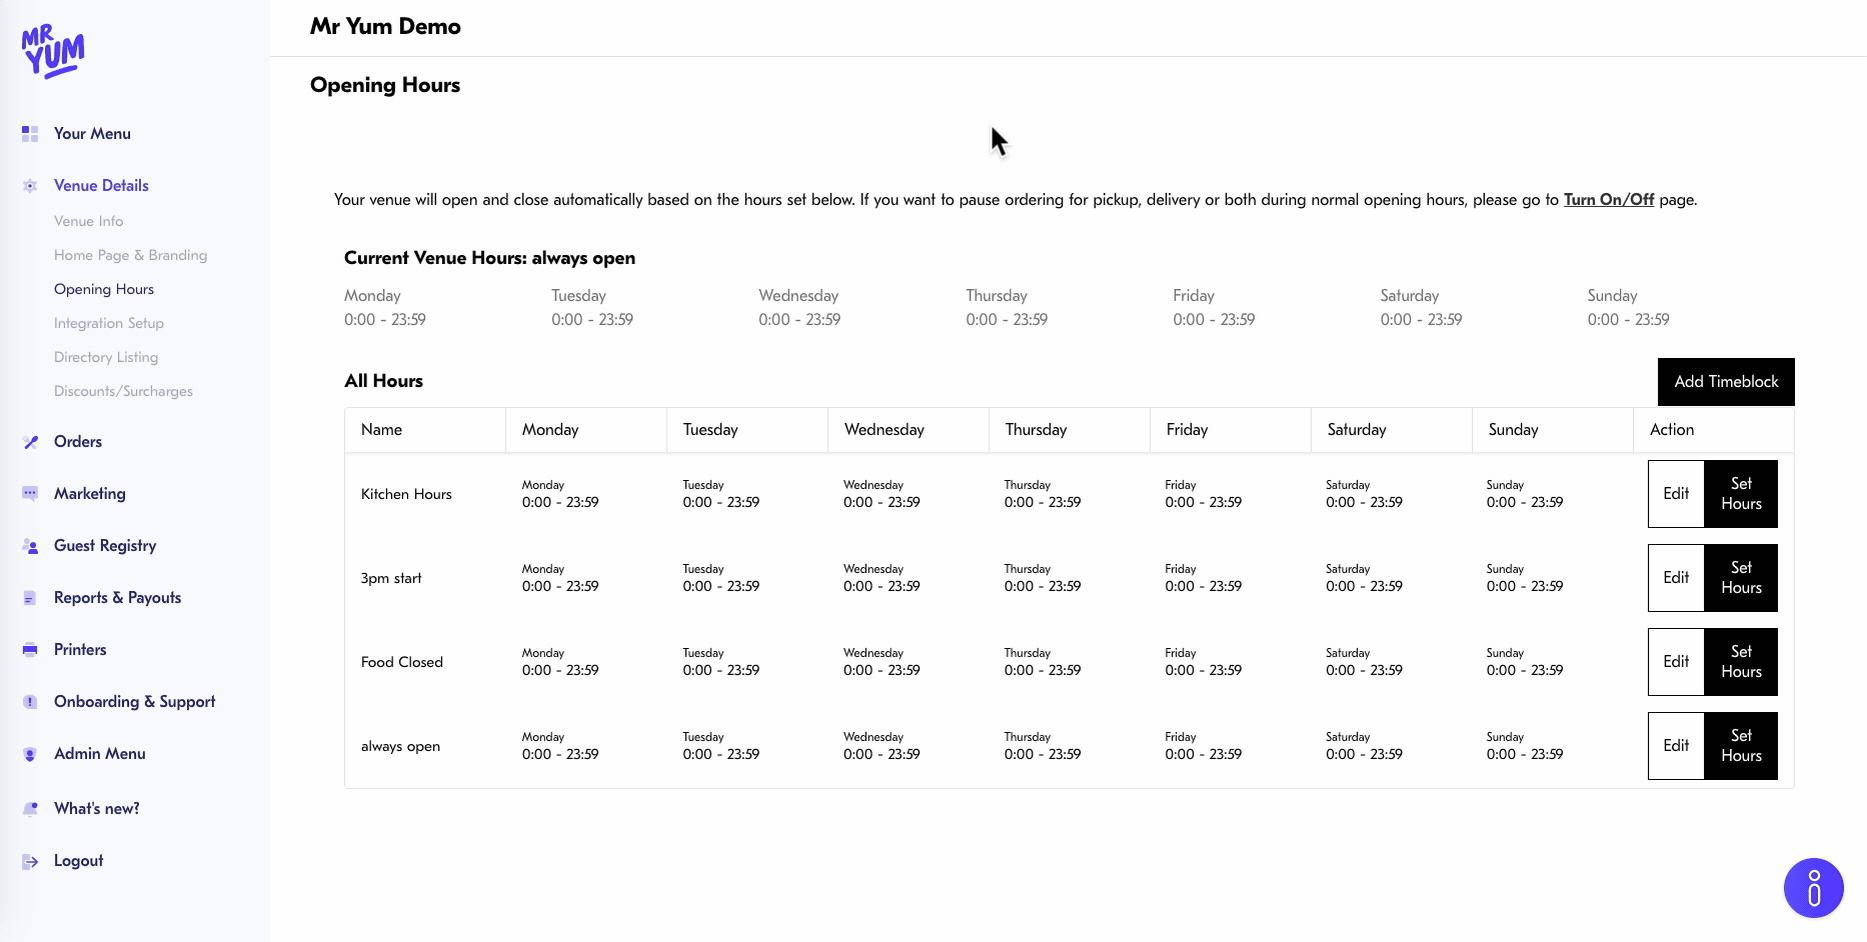
Task: Select Opening Hours in sidebar
Action: click(x=104, y=289)
